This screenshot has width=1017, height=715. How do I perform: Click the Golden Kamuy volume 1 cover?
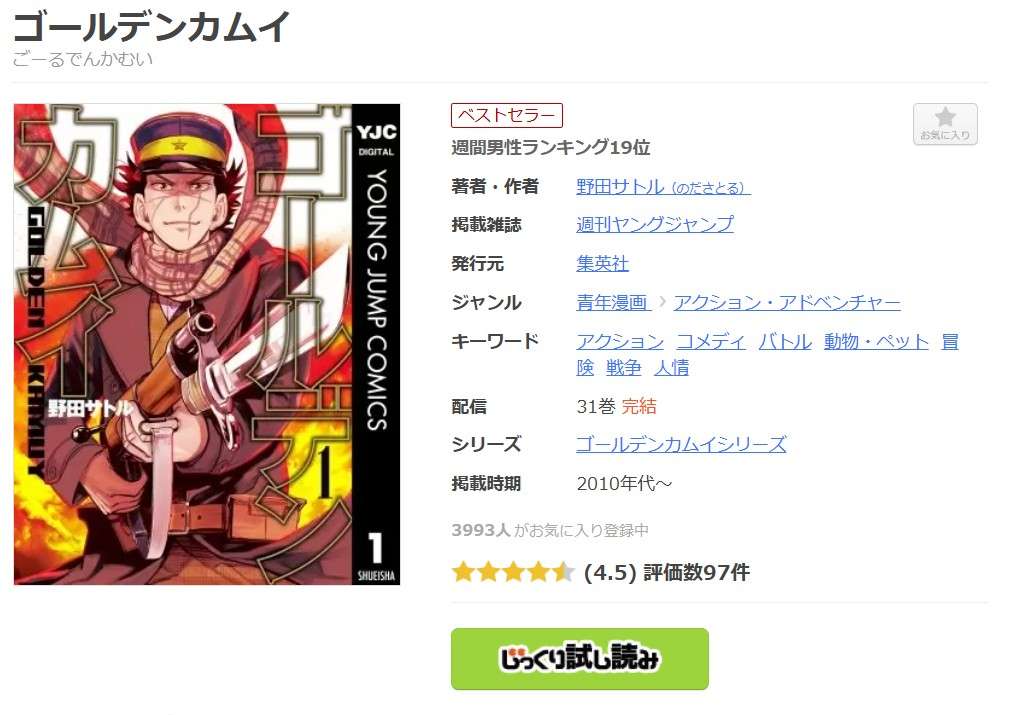[207, 344]
